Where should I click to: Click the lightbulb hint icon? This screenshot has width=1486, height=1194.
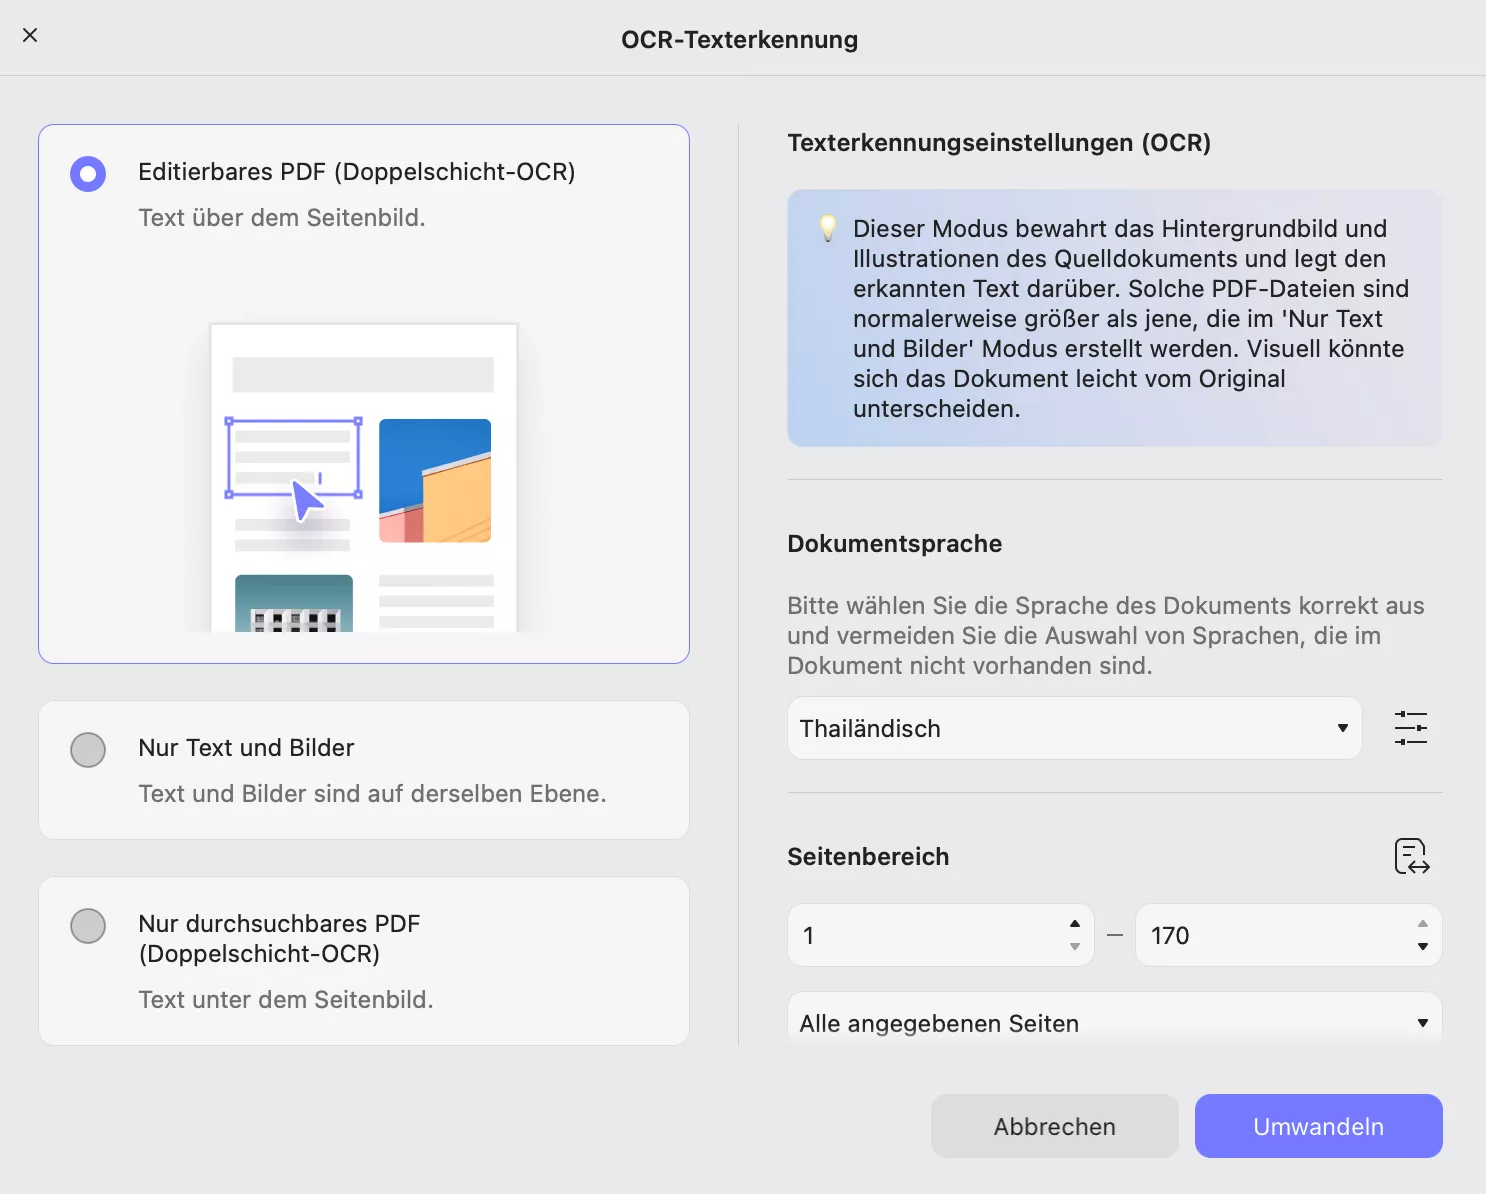[x=828, y=228]
